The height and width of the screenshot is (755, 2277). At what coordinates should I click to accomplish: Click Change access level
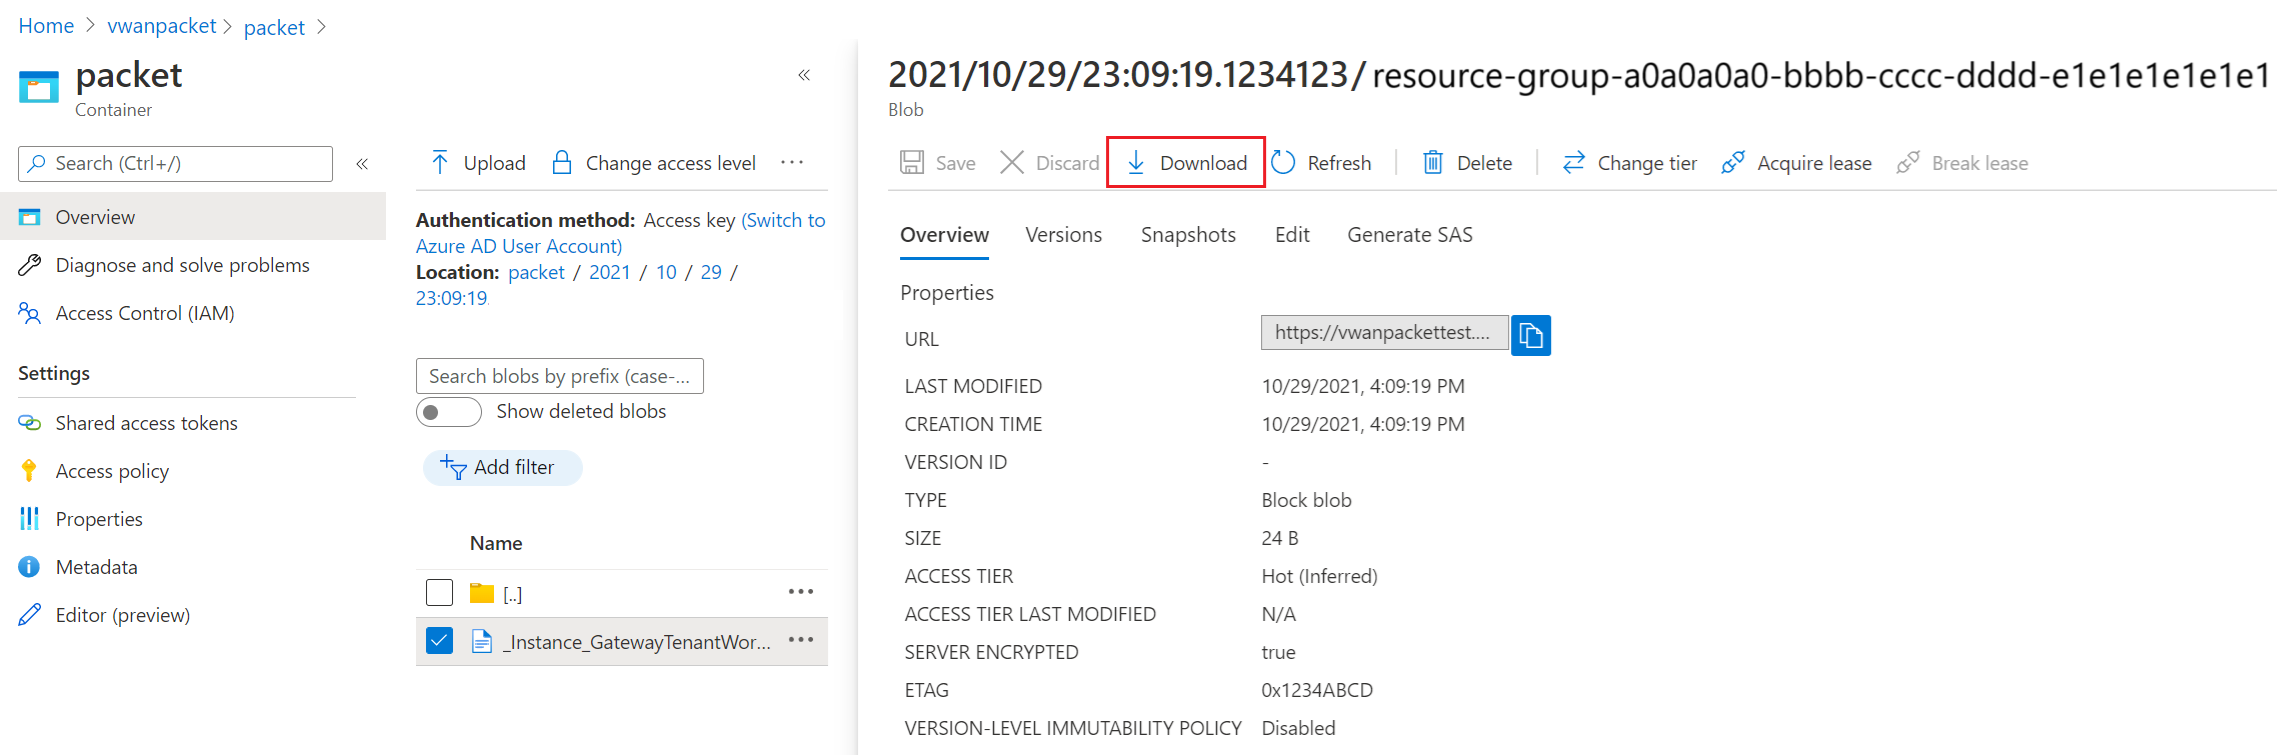[654, 163]
